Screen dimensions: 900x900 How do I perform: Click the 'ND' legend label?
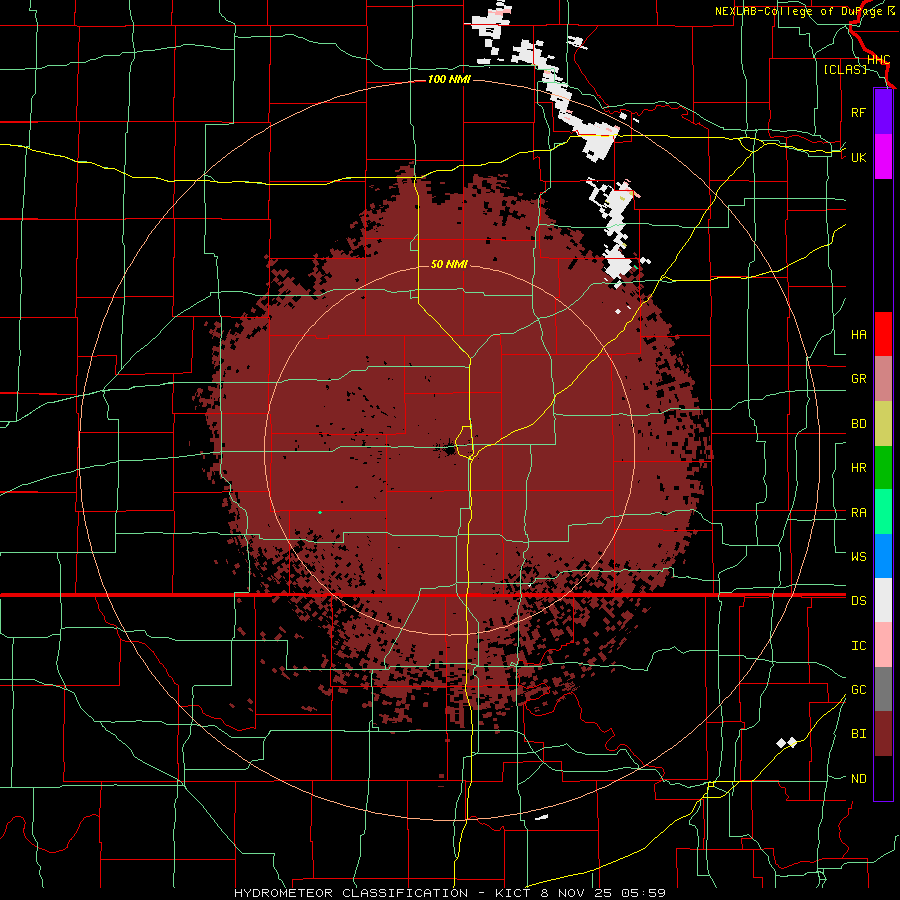click(859, 779)
